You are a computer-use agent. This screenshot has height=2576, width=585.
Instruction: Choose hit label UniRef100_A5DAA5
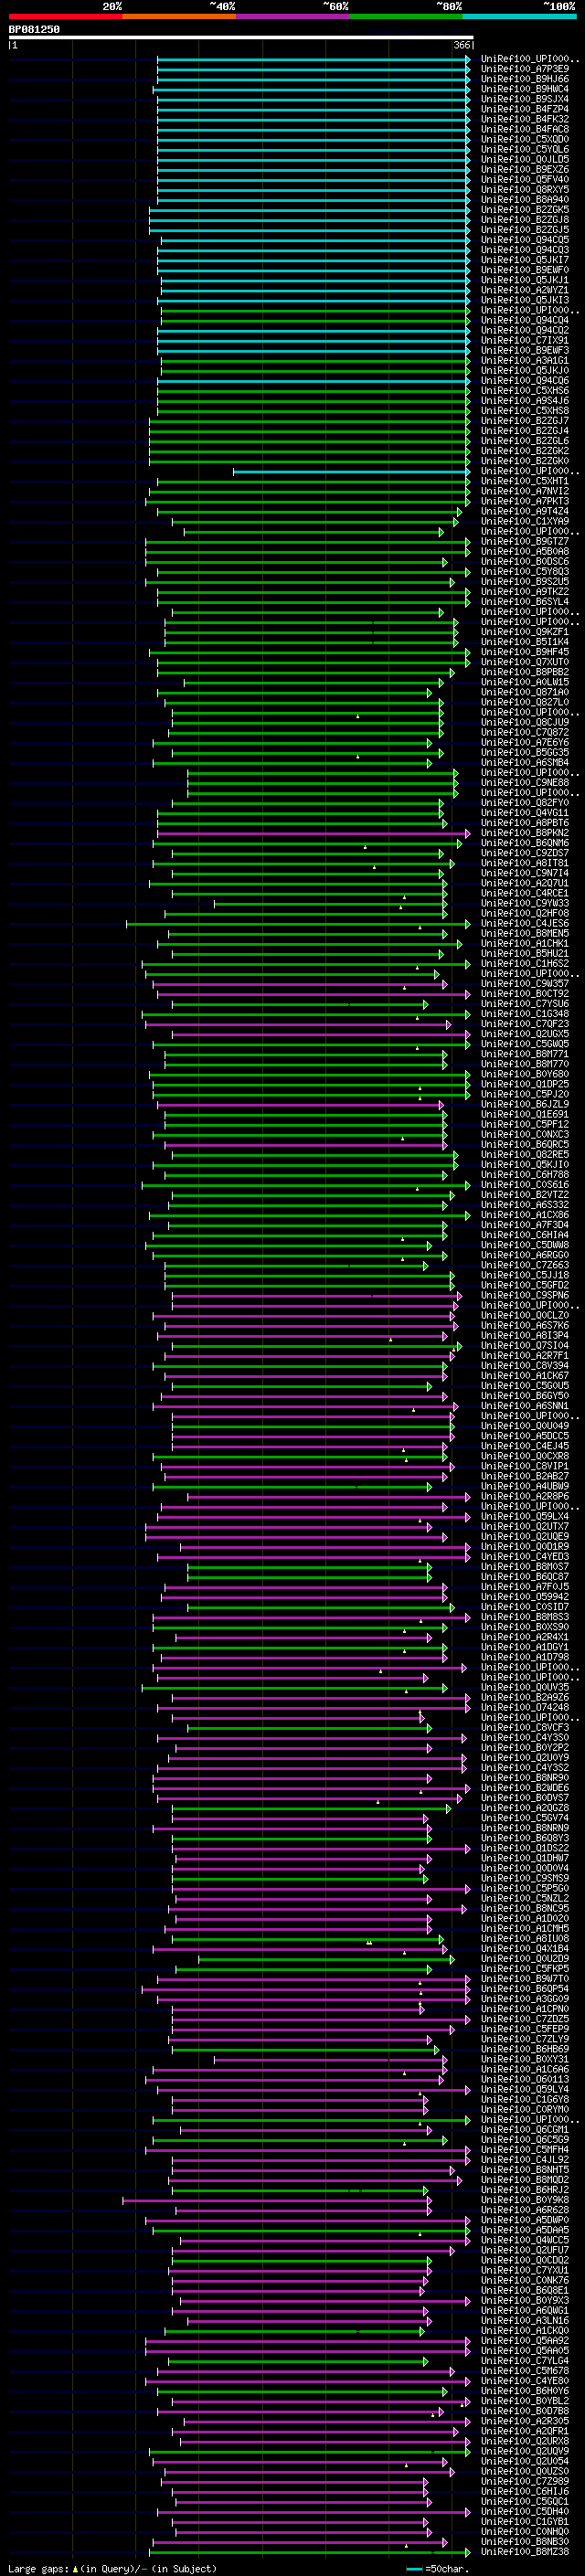(524, 2230)
